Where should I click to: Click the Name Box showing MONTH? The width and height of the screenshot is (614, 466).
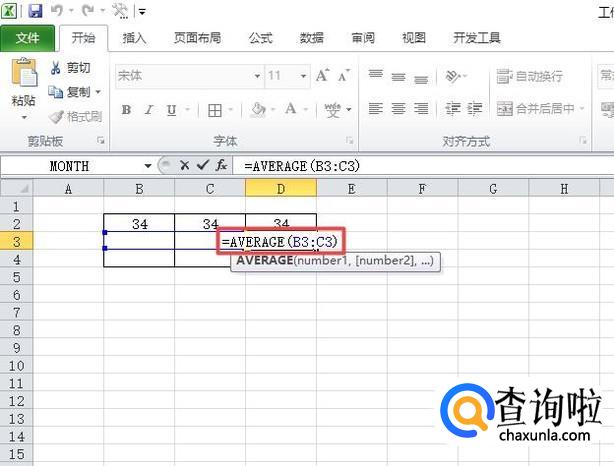(x=70, y=166)
